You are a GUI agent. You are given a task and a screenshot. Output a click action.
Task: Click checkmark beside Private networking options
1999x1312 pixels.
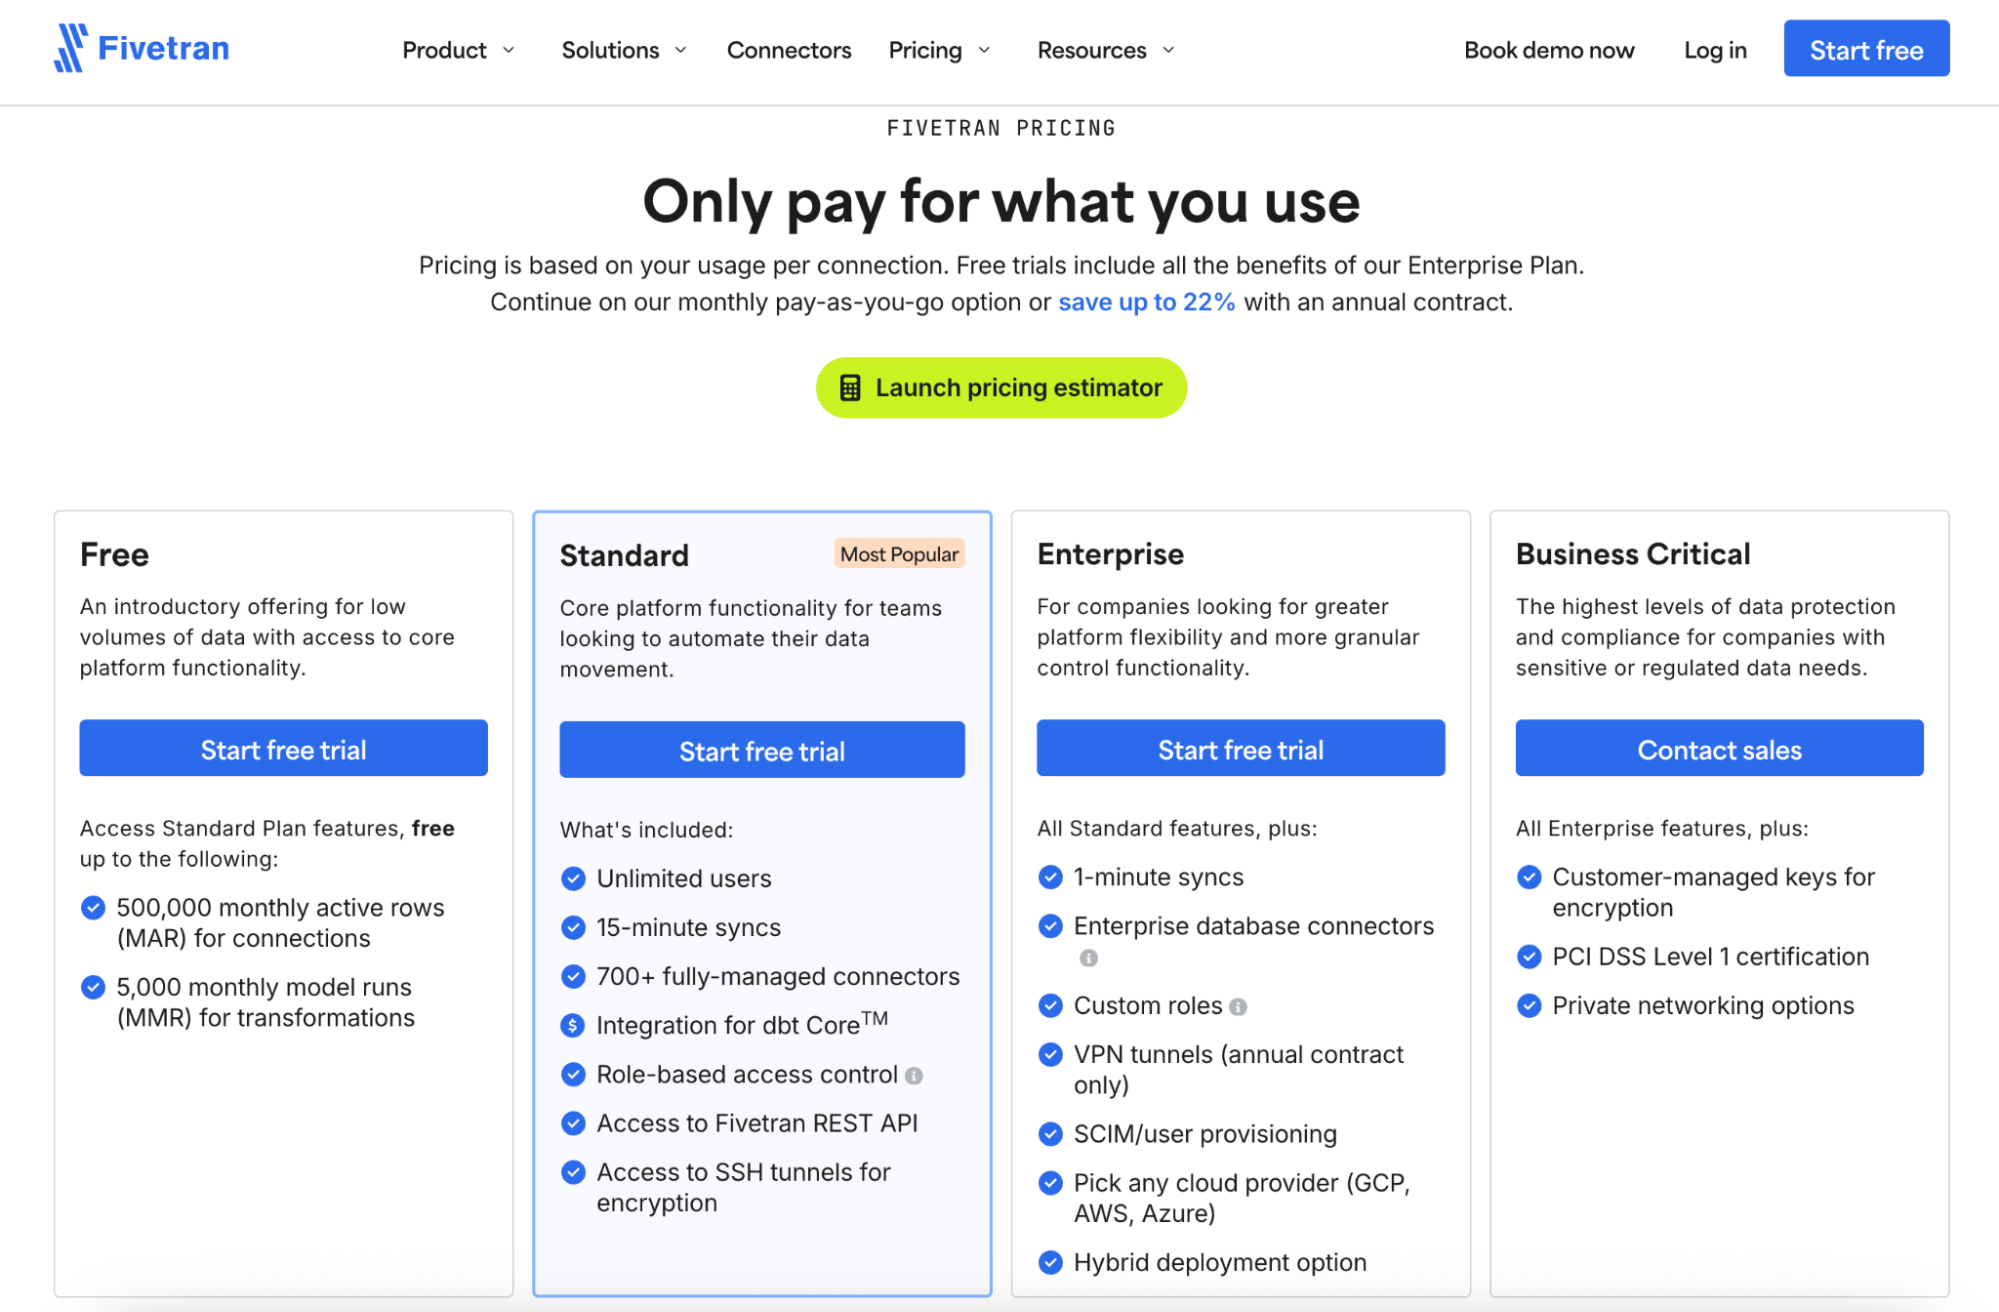click(x=1529, y=1005)
